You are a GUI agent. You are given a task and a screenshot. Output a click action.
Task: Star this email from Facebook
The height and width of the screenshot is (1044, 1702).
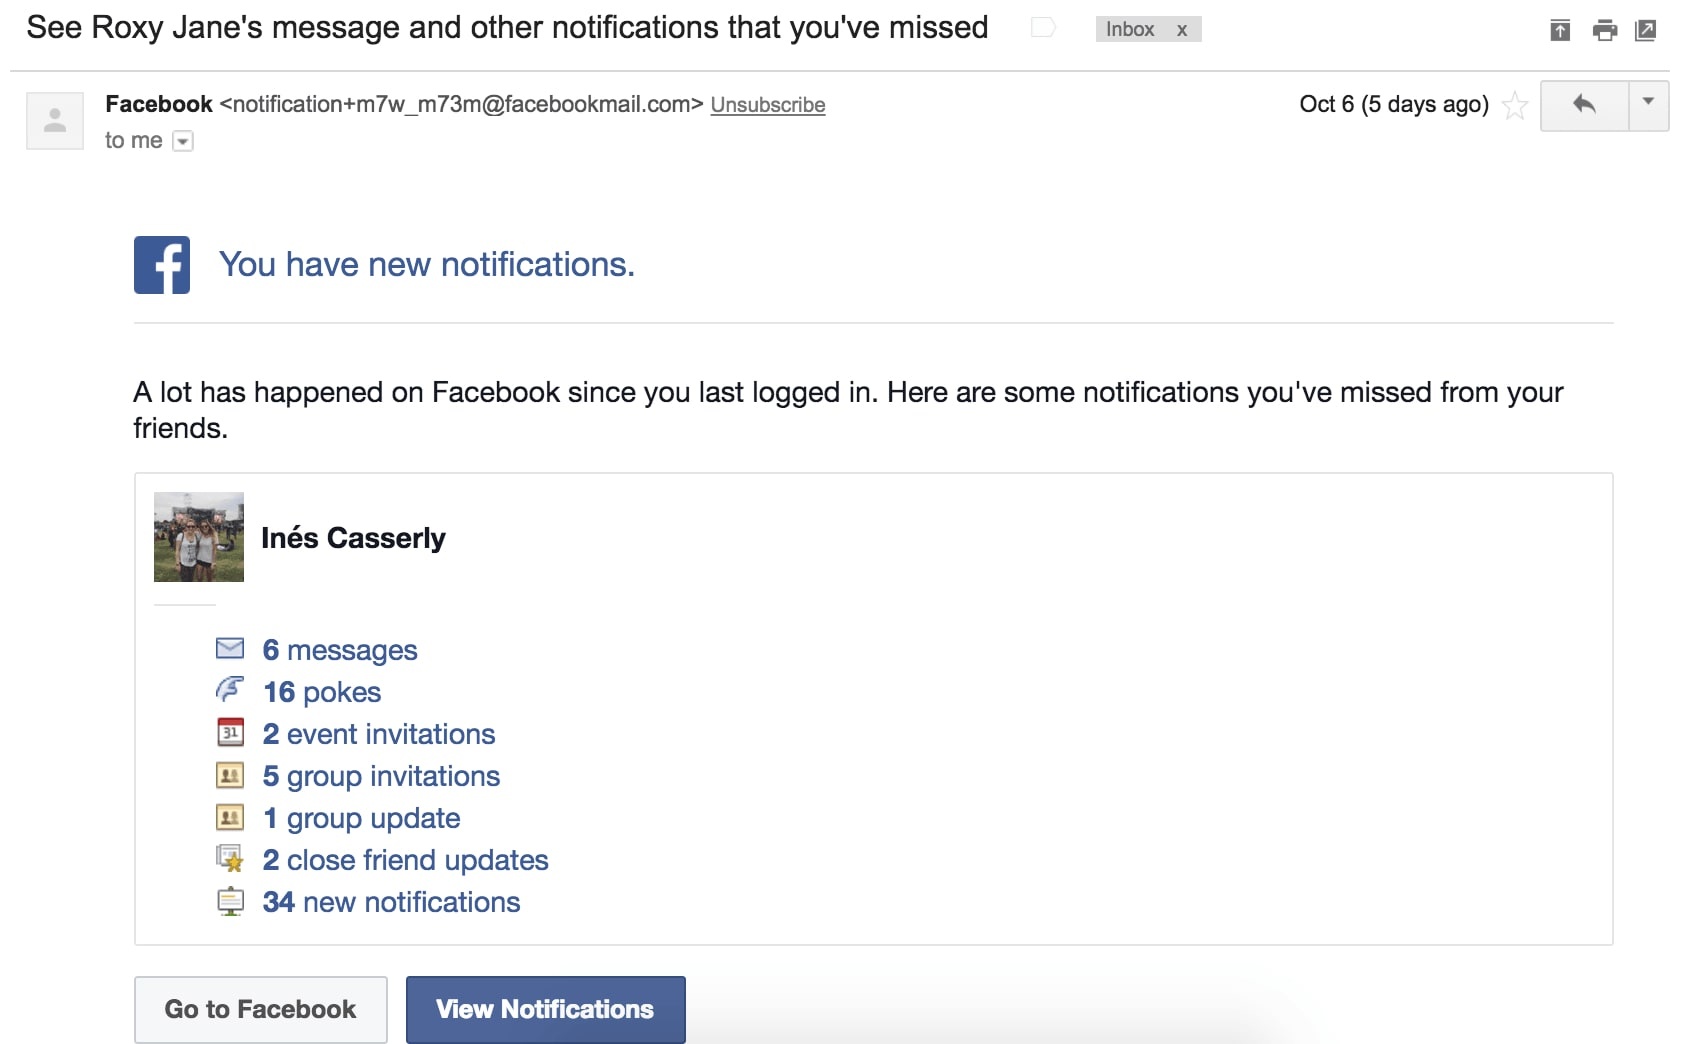point(1515,105)
